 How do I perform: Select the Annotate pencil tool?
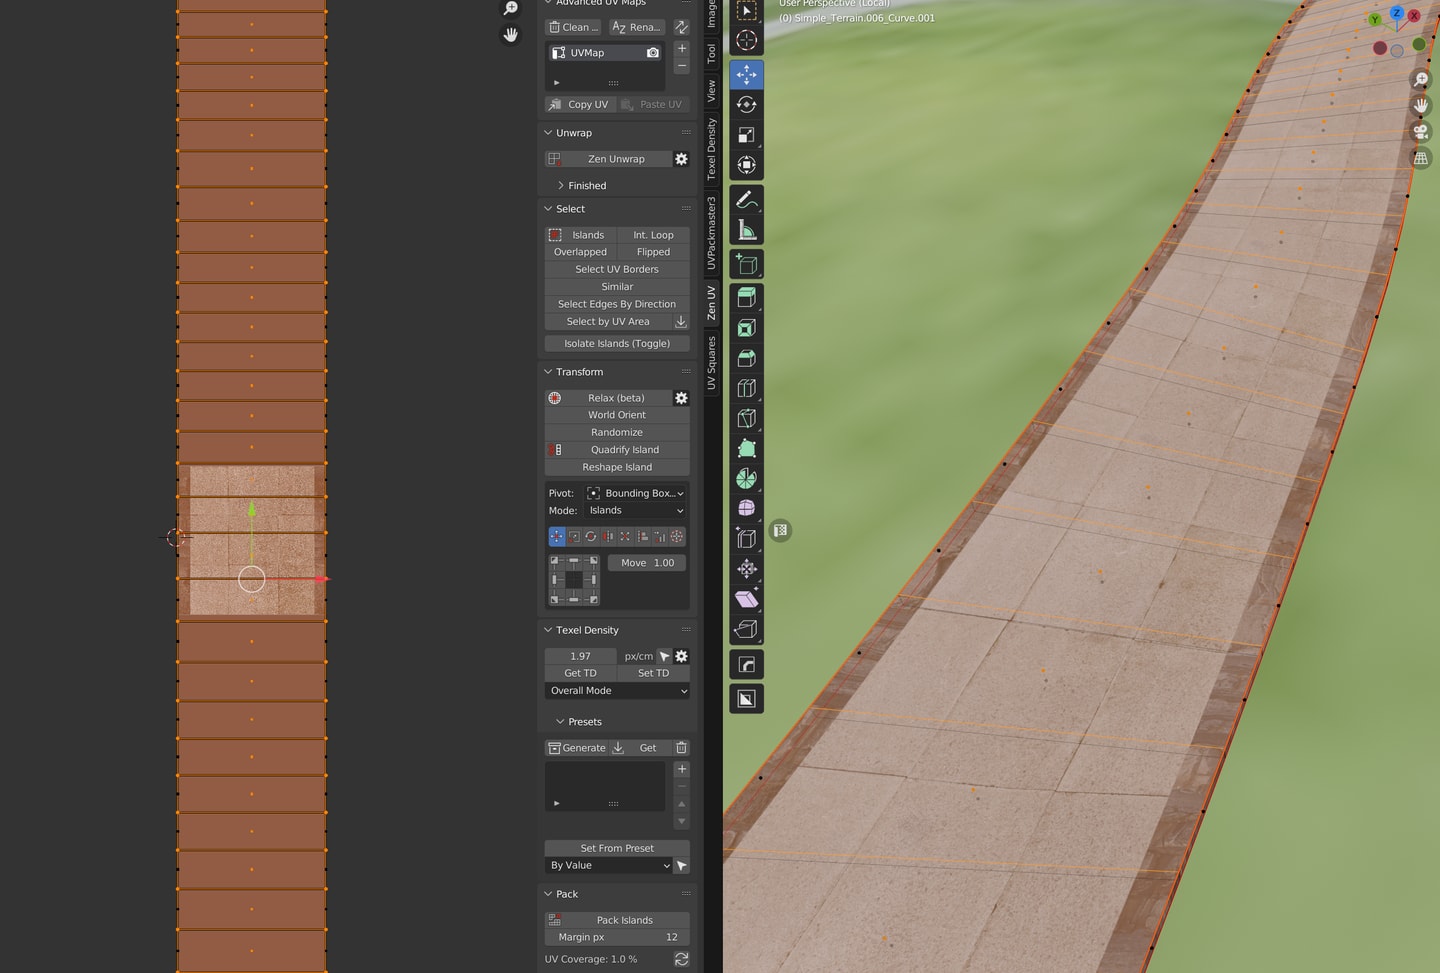[746, 200]
